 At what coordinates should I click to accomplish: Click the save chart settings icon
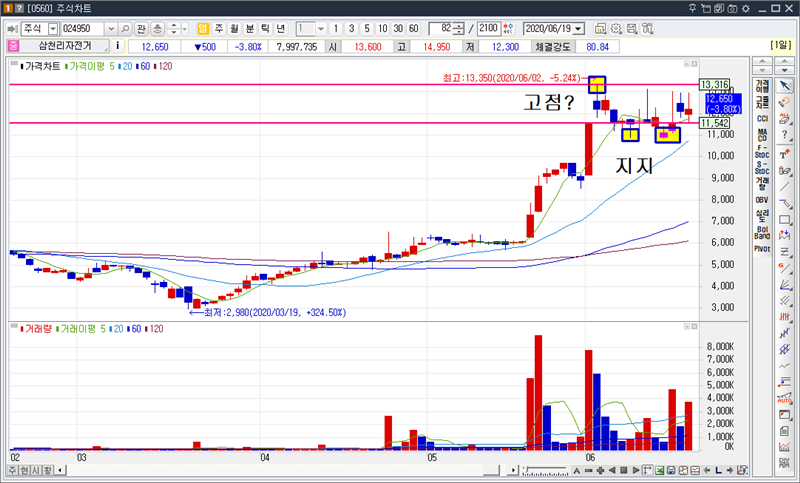click(632, 29)
